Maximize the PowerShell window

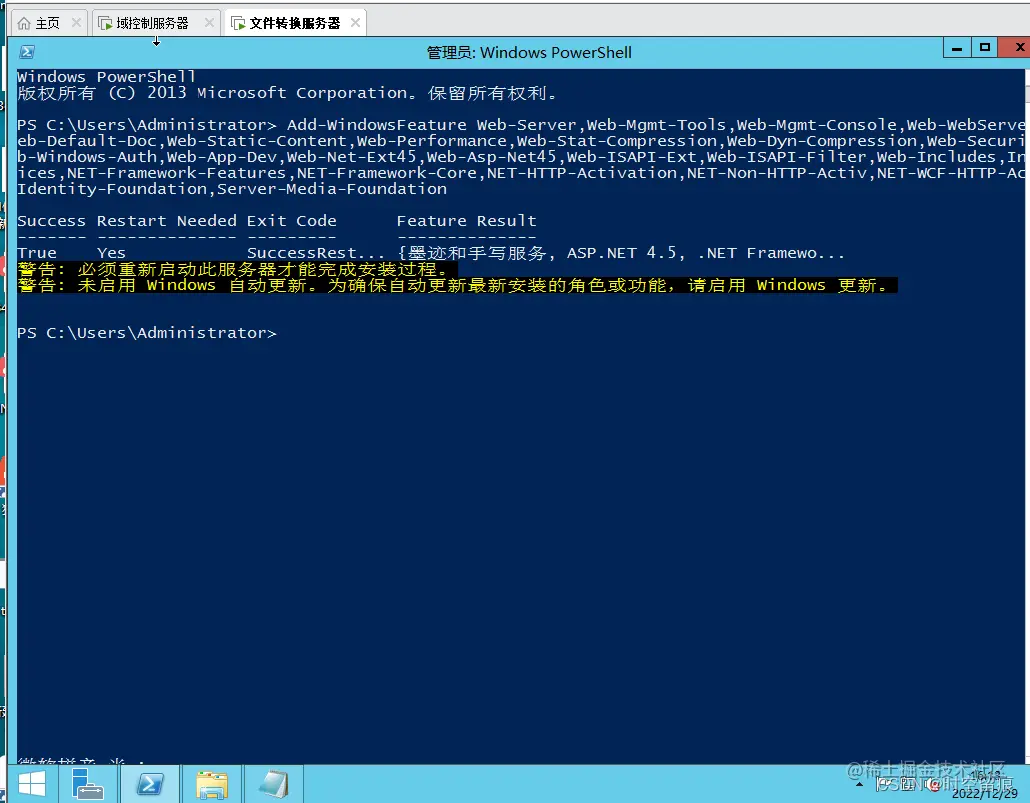pos(984,47)
